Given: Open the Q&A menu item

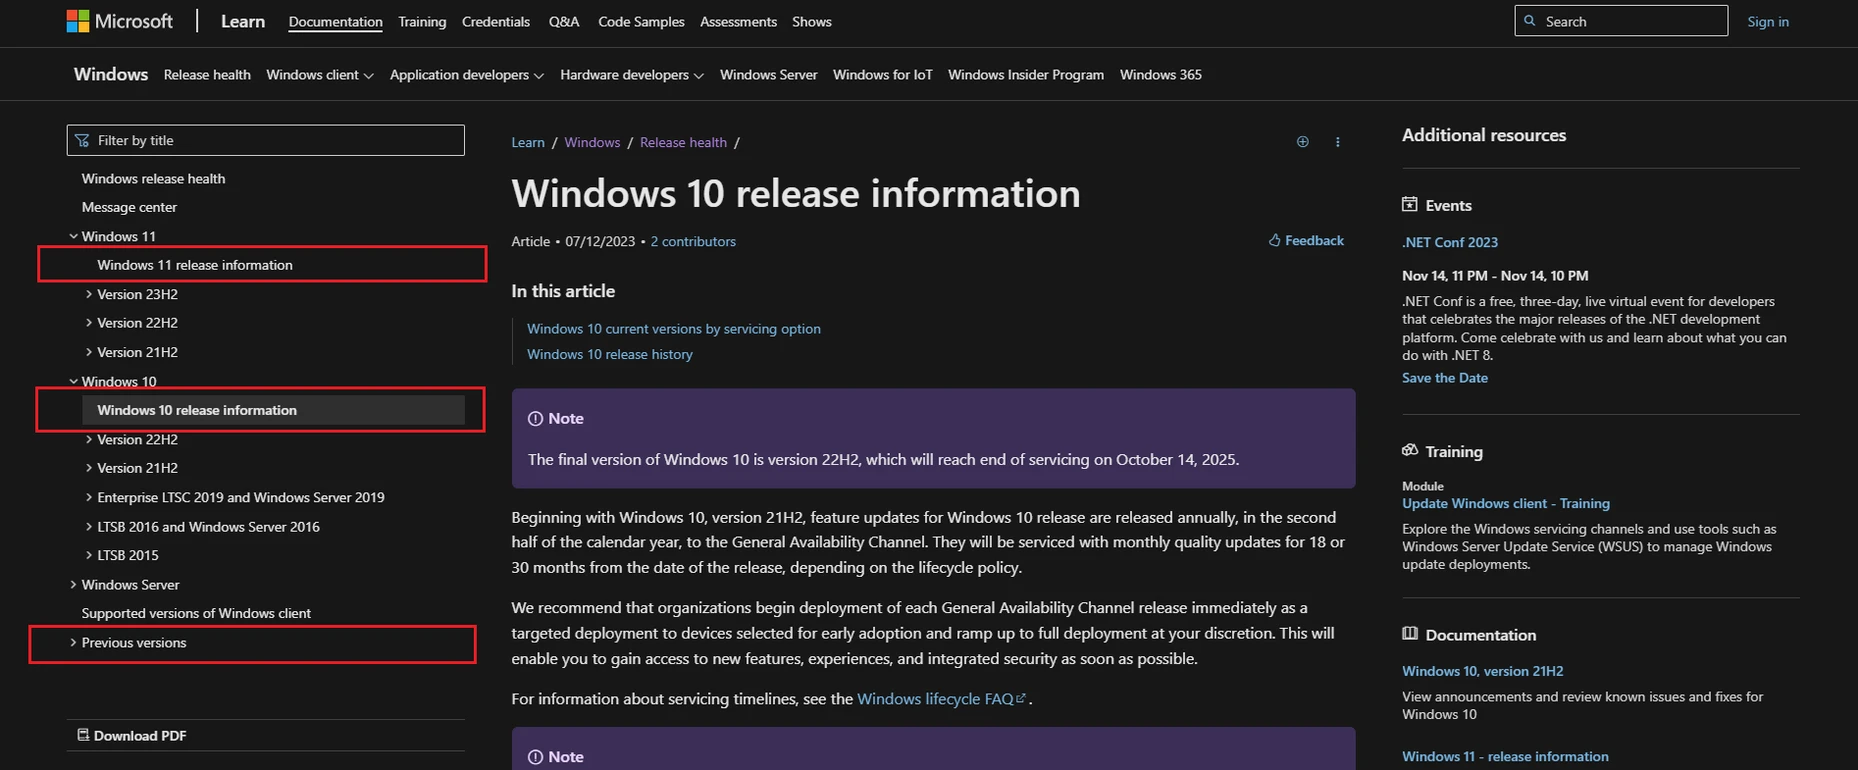Looking at the screenshot, I should point(564,22).
